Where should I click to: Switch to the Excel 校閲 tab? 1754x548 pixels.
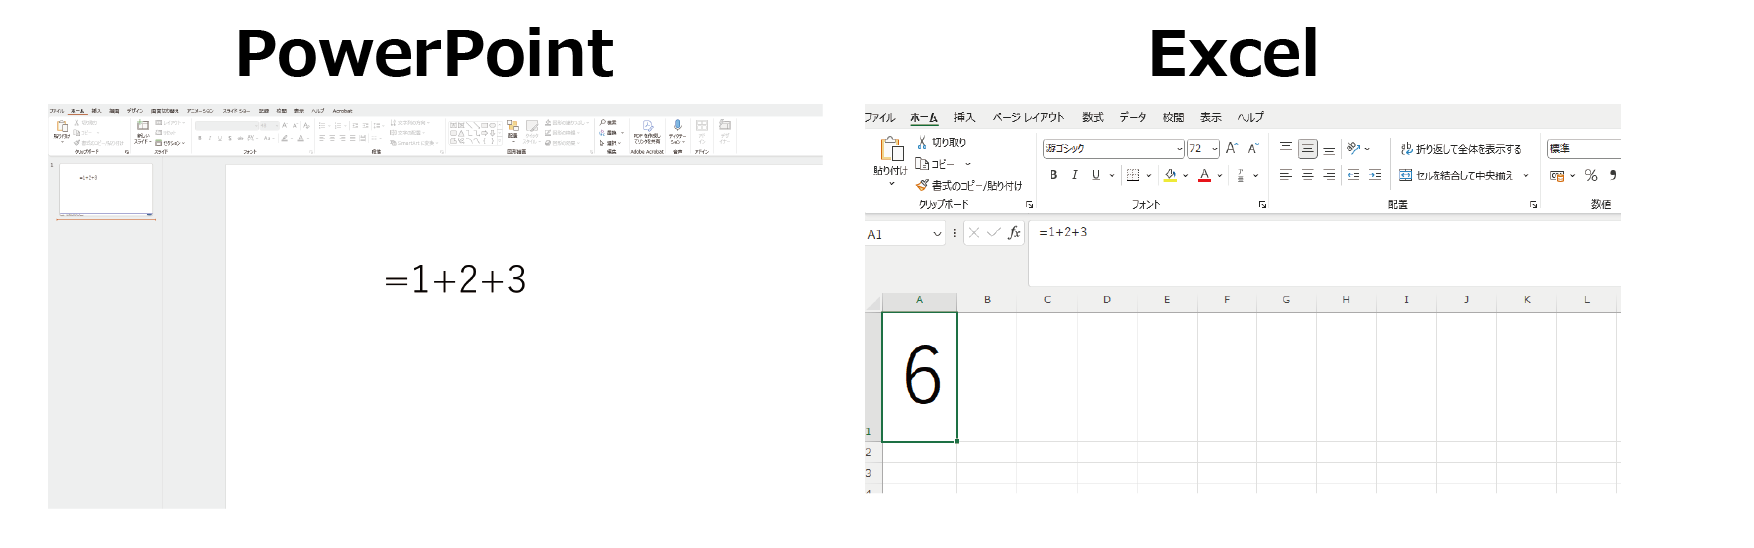[1173, 117]
